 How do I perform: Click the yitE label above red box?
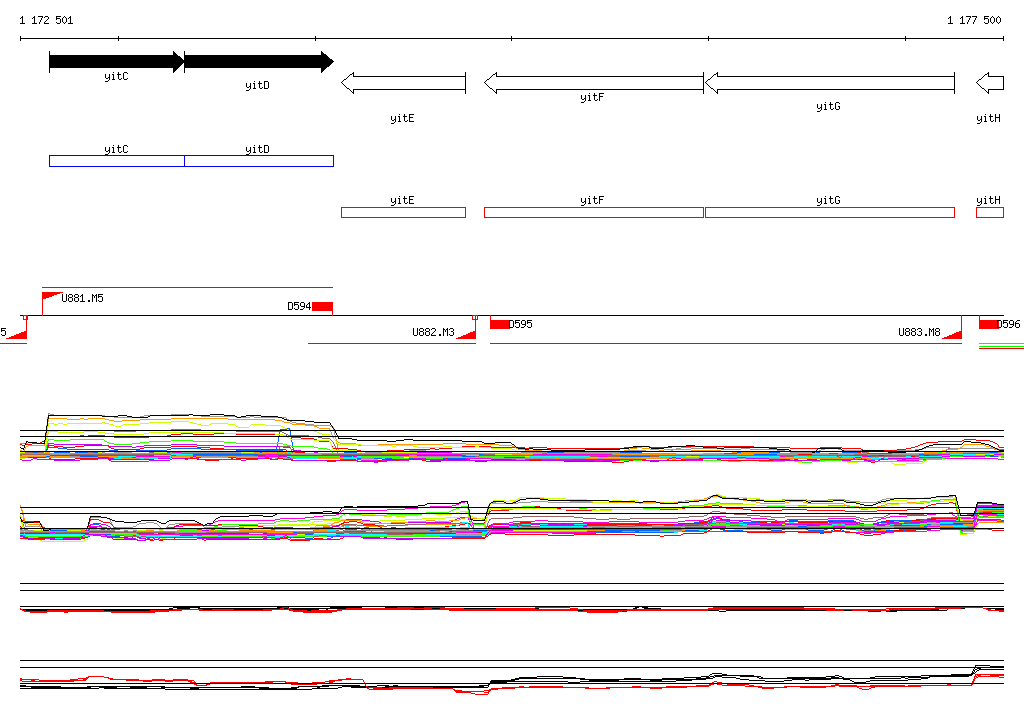402,201
